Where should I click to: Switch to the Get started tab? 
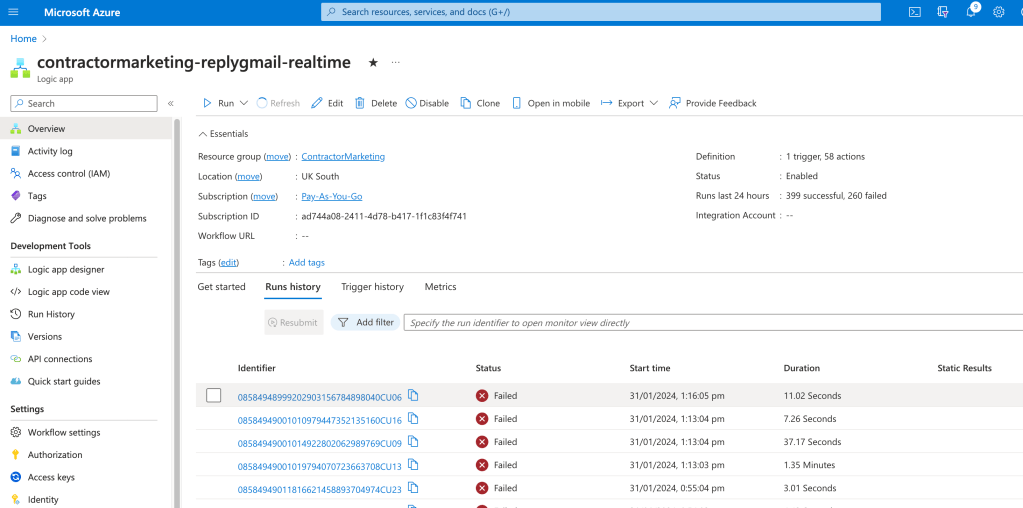222,287
